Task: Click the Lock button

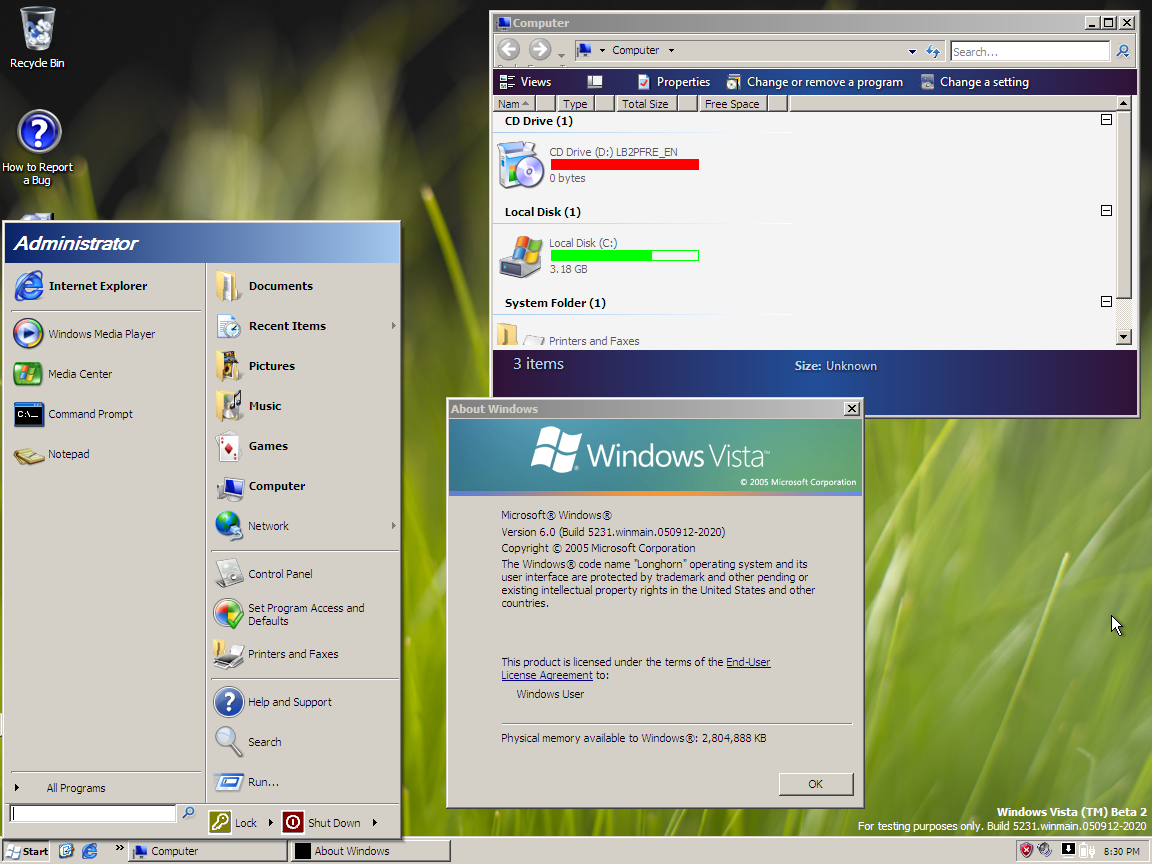Action: click(x=235, y=822)
